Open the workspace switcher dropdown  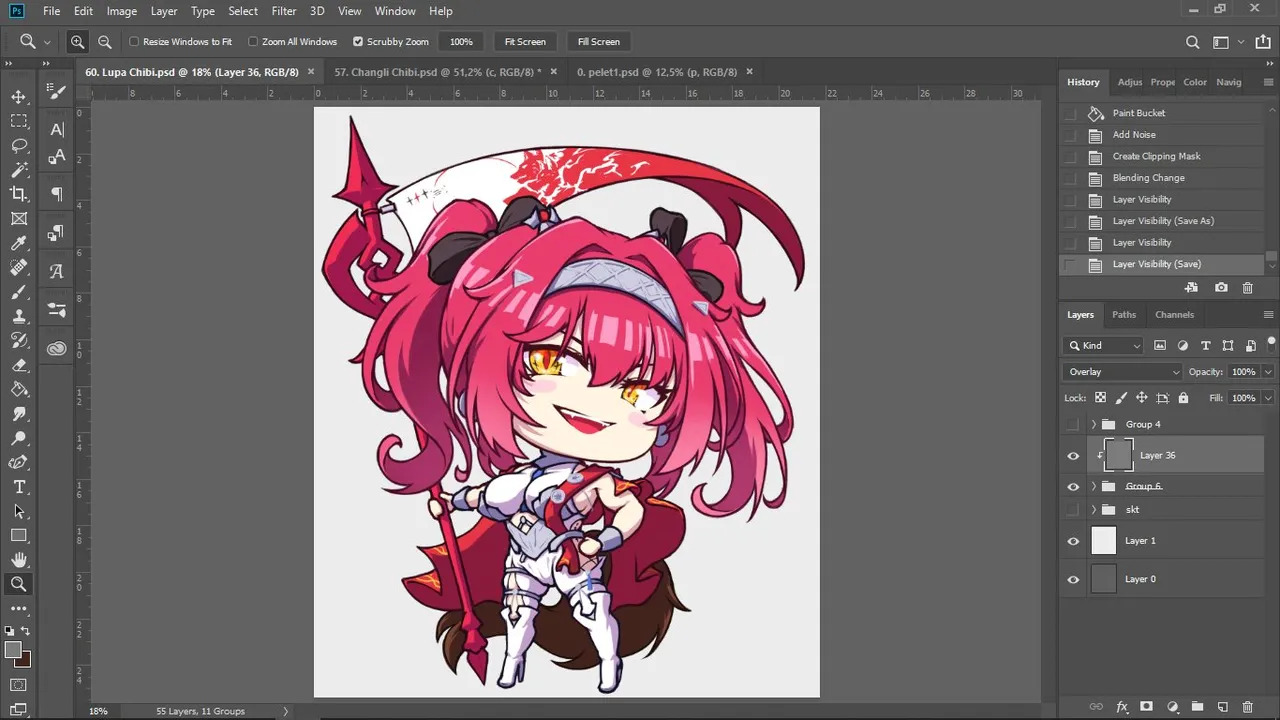point(1226,42)
